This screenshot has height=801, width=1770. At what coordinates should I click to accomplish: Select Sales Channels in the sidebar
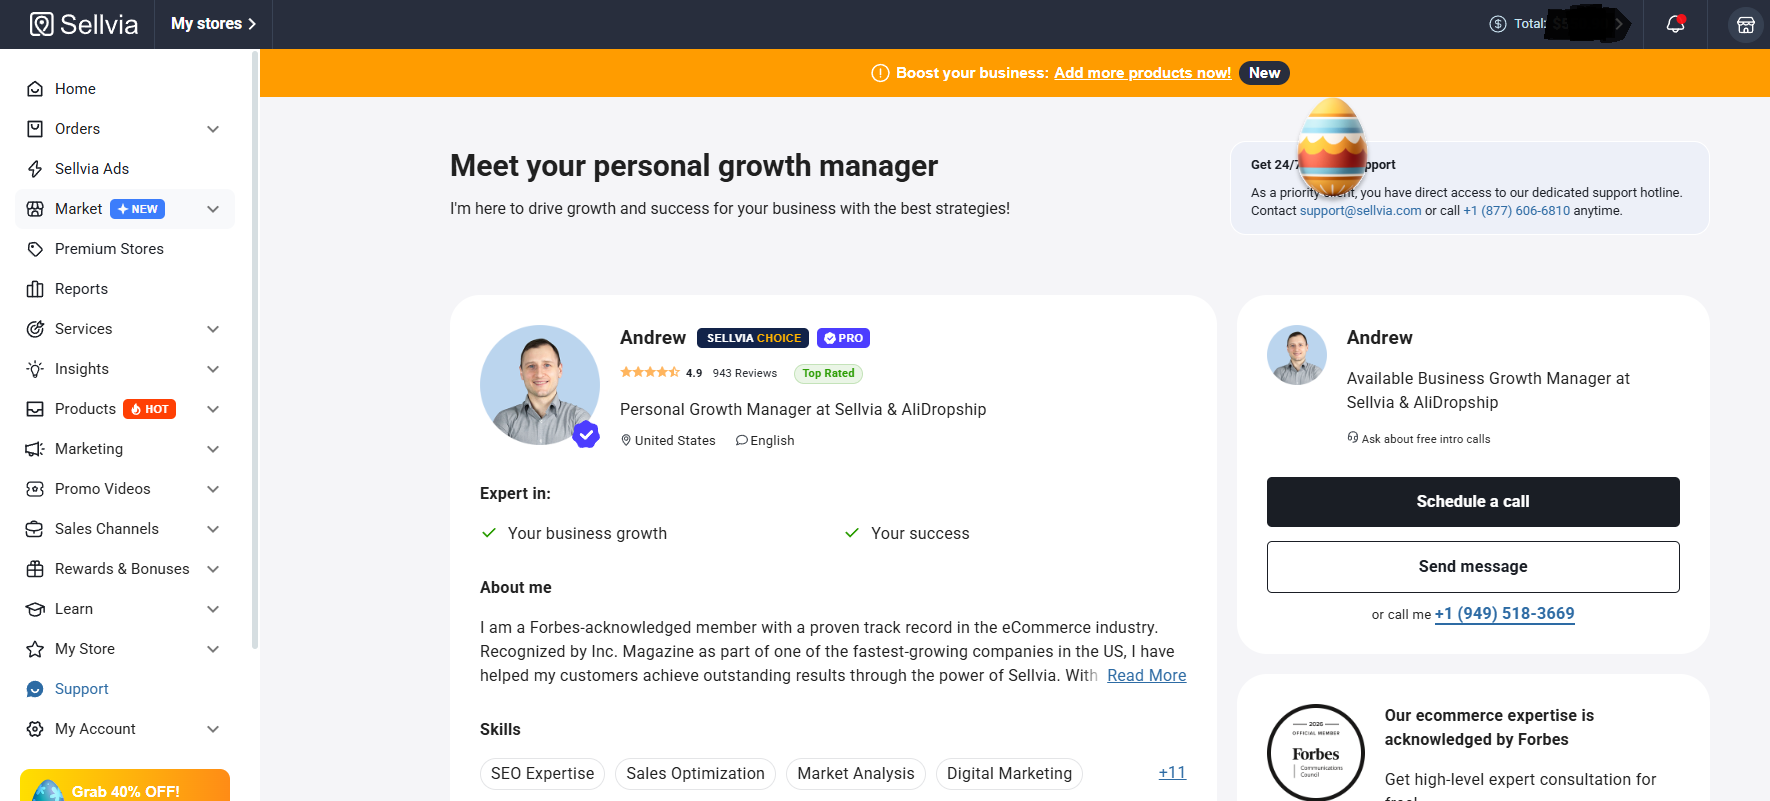(x=106, y=529)
